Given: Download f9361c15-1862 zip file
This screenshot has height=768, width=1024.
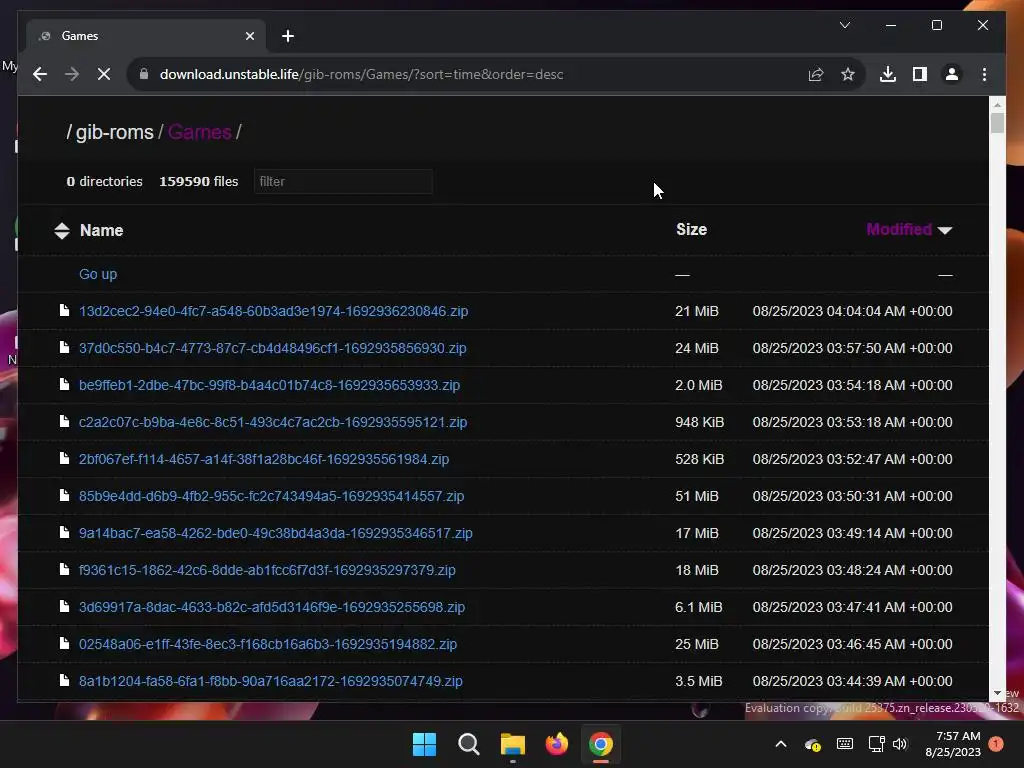Looking at the screenshot, I should point(267,570).
